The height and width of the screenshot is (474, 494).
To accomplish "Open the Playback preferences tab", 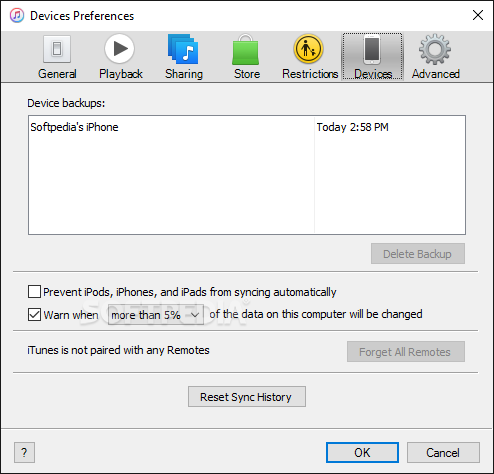I will click(x=120, y=57).
